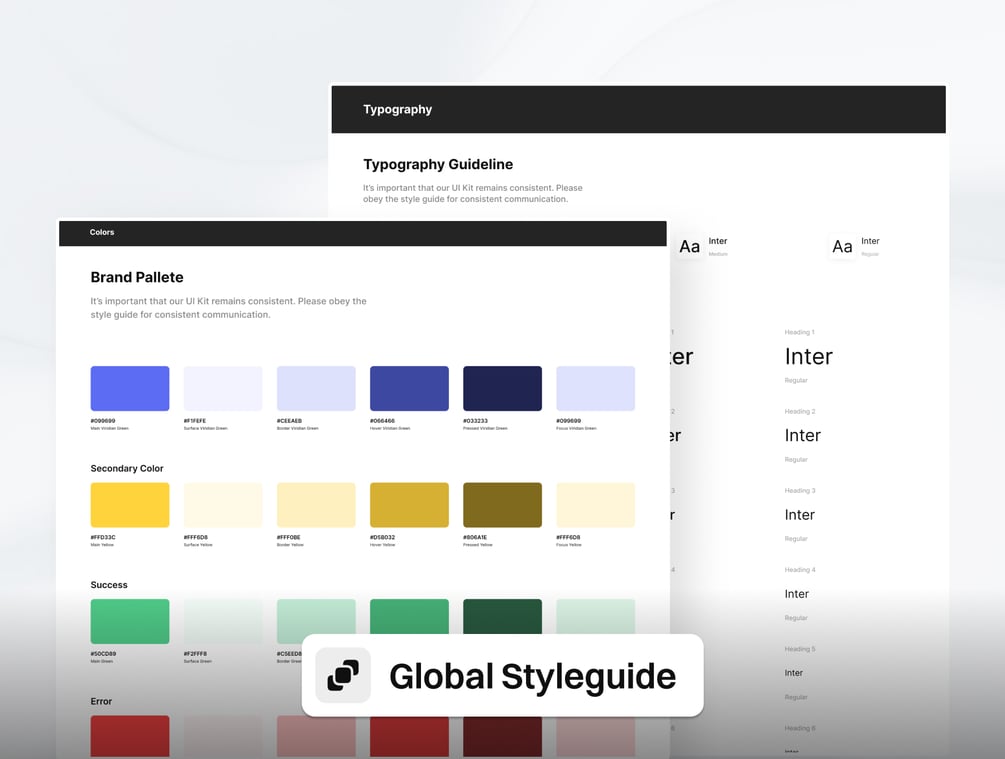1005x759 pixels.
Task: Click the #F2FFF8 hex code text
Action: pyautogui.click(x=195, y=654)
